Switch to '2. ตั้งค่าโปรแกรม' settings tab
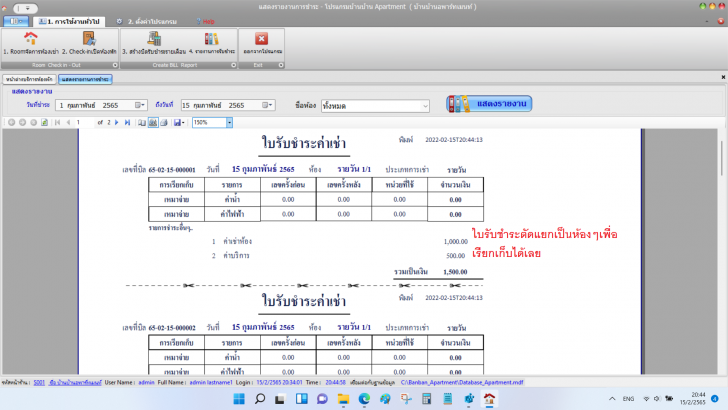This screenshot has width=728, height=410. click(147, 21)
